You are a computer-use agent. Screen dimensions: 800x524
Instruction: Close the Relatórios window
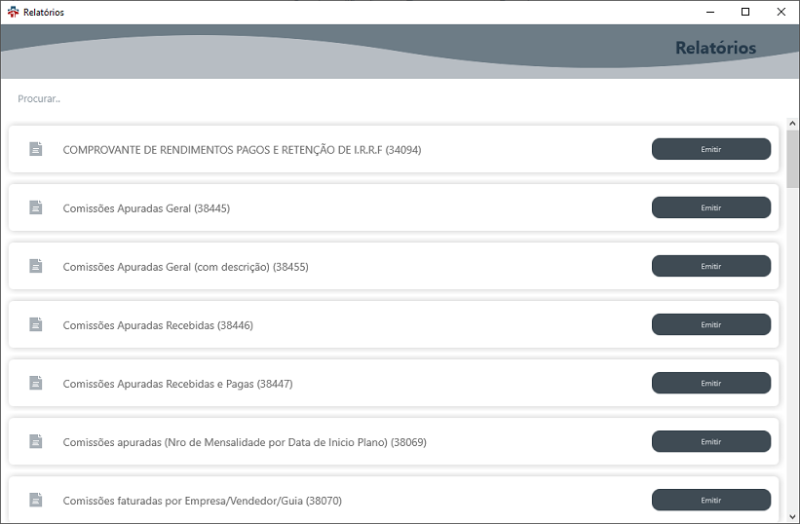(x=781, y=12)
